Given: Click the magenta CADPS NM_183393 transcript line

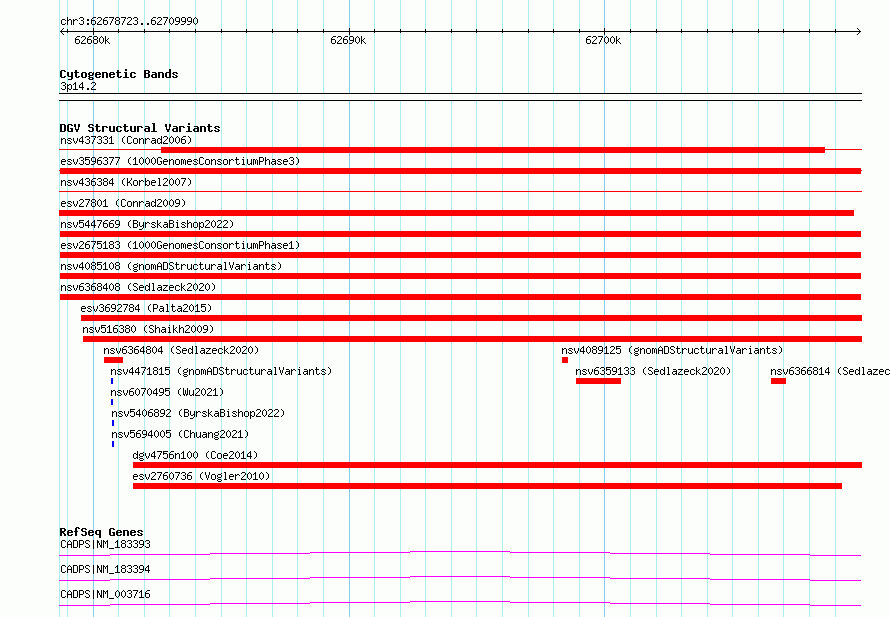Looking at the screenshot, I should click(x=460, y=553).
